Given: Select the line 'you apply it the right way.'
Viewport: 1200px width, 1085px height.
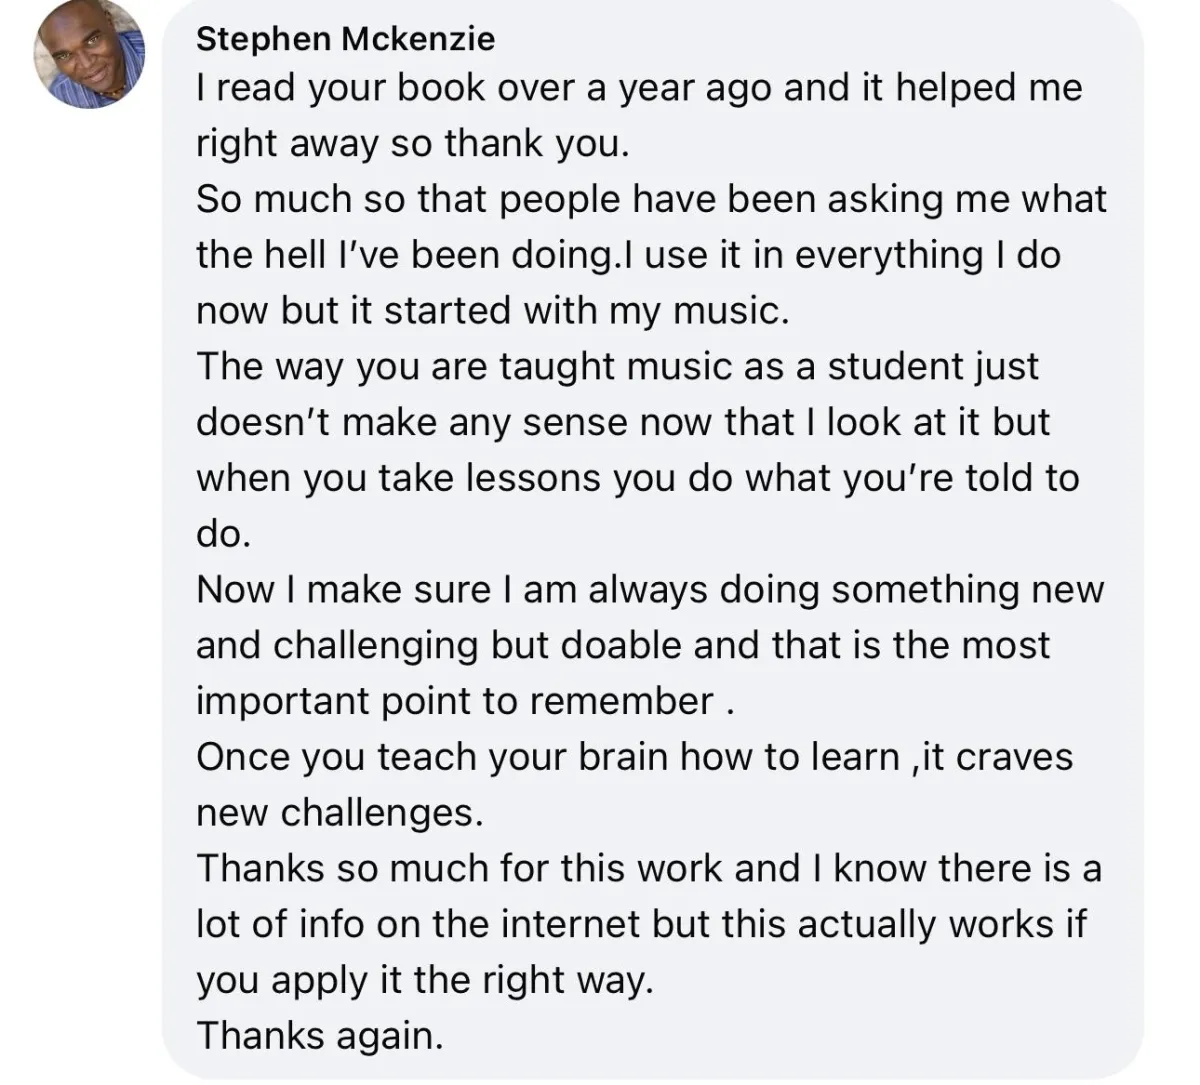Looking at the screenshot, I should click(425, 980).
